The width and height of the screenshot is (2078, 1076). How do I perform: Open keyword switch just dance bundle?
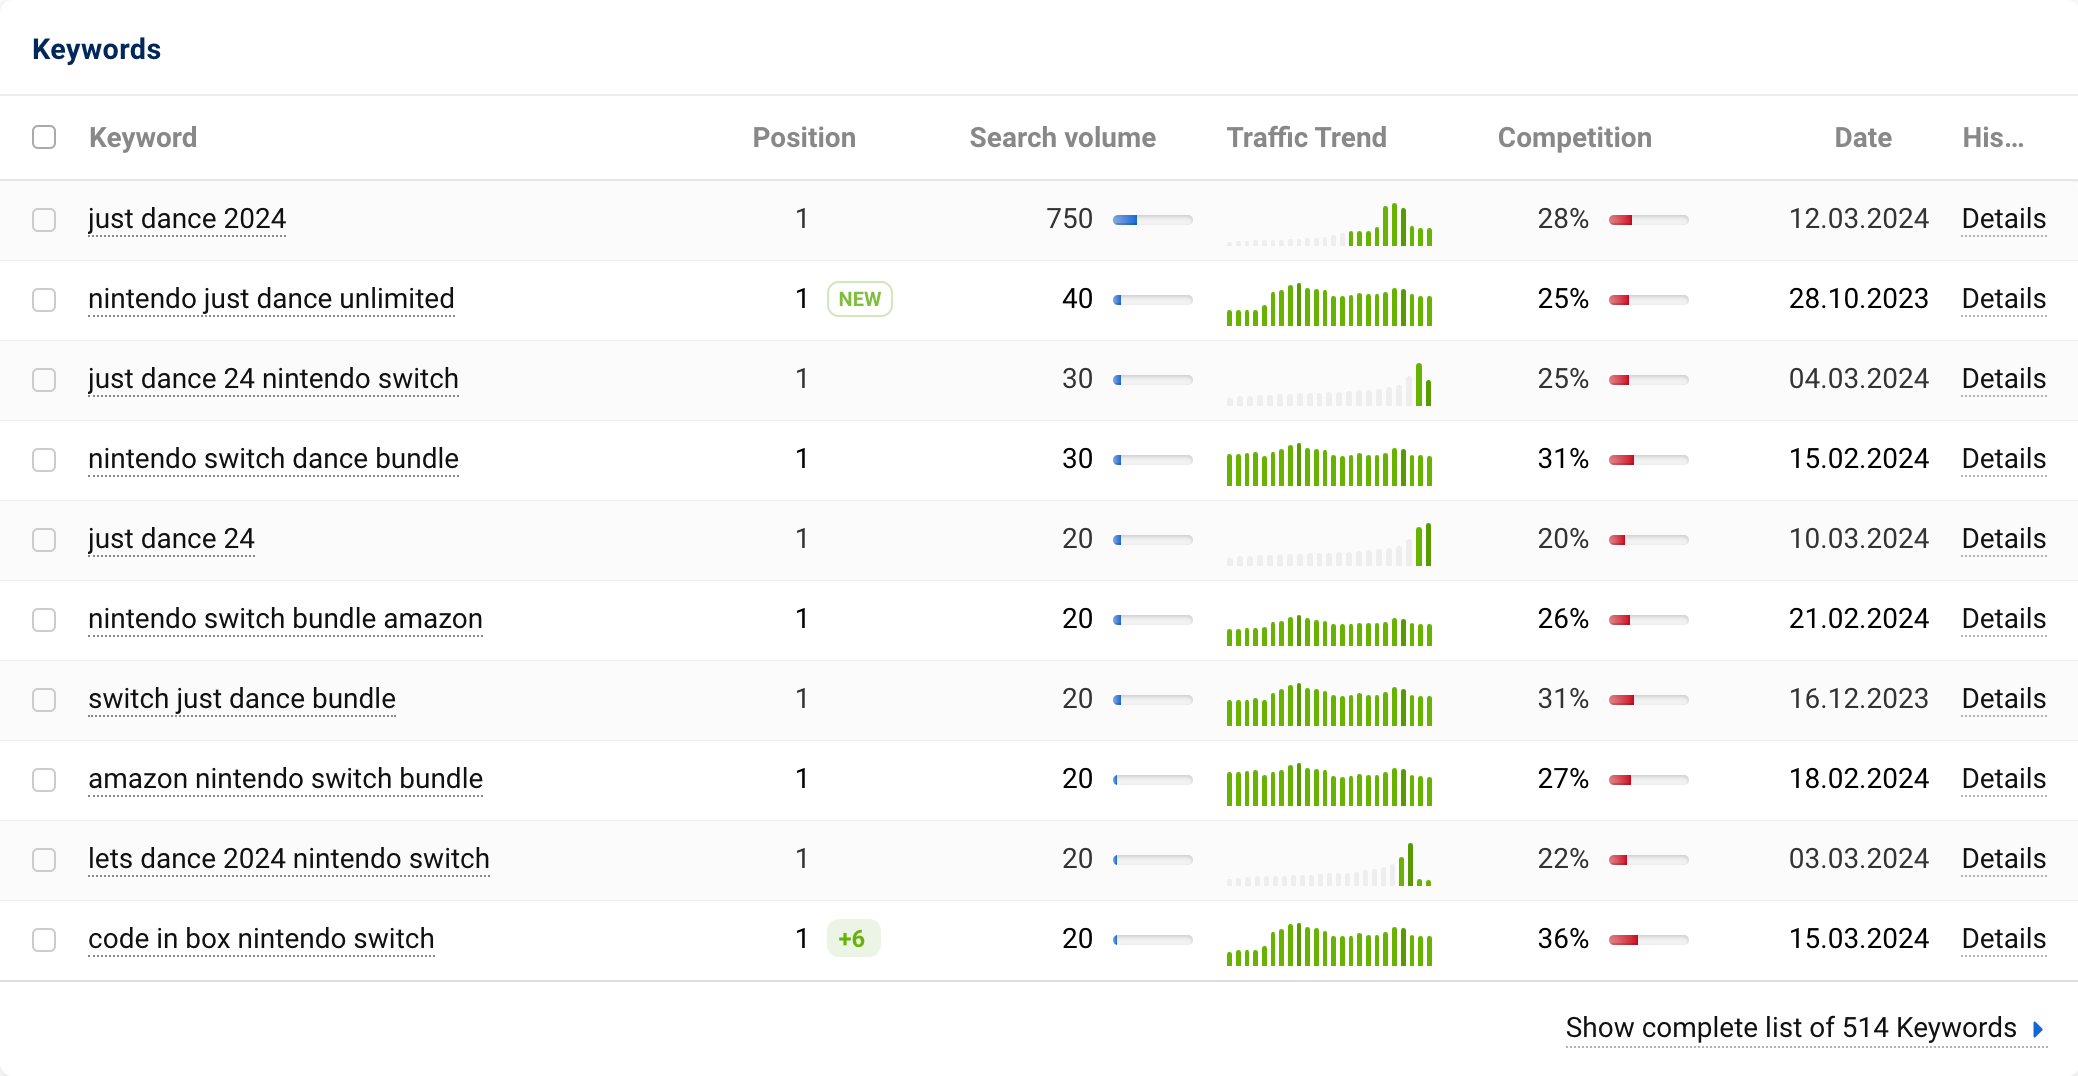[x=242, y=699]
